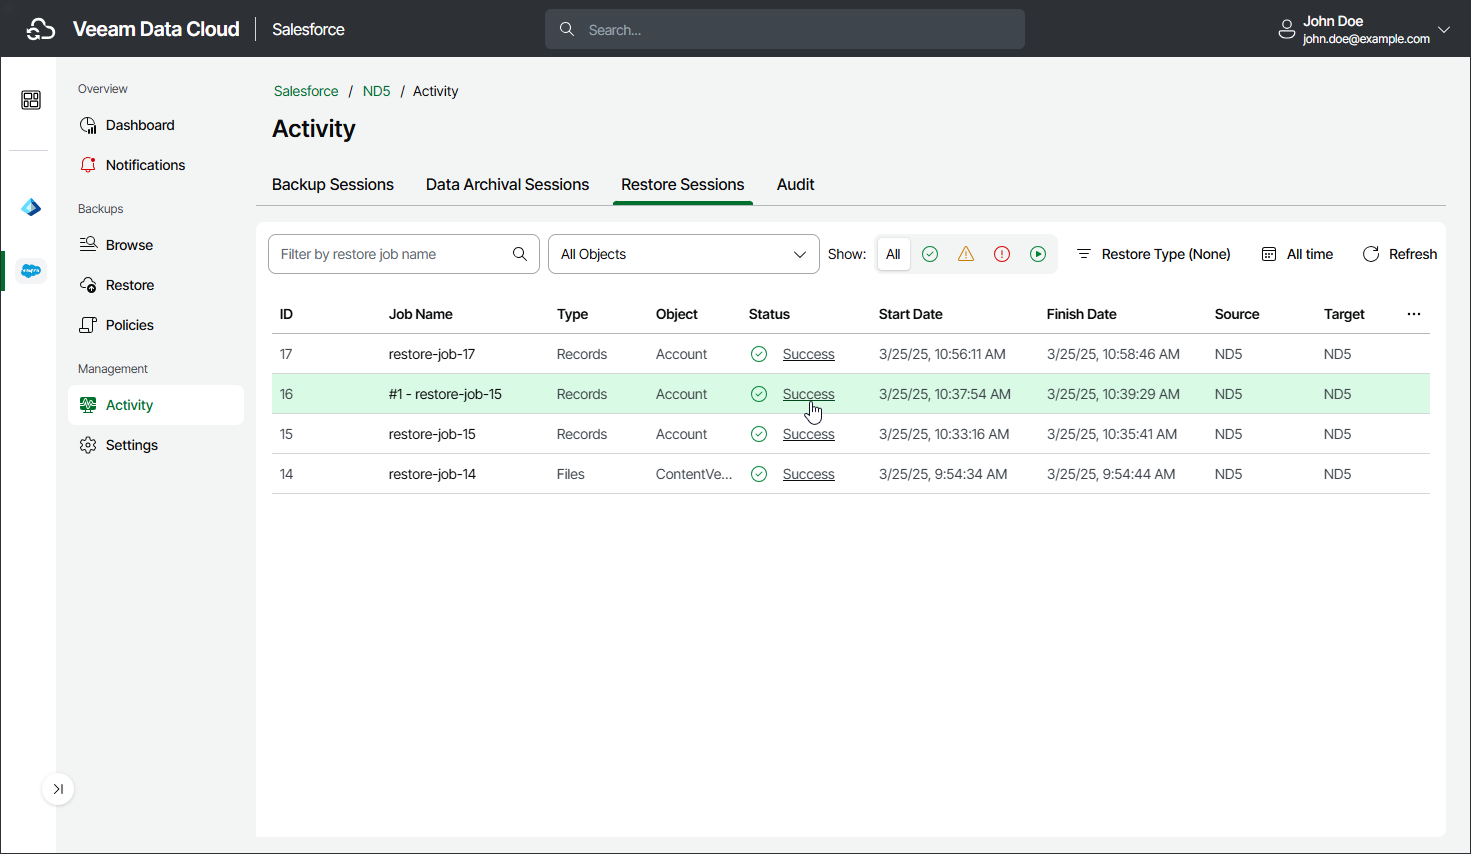Image resolution: width=1471 pixels, height=854 pixels.
Task: Switch to Data Archival Sessions tab
Action: (507, 184)
